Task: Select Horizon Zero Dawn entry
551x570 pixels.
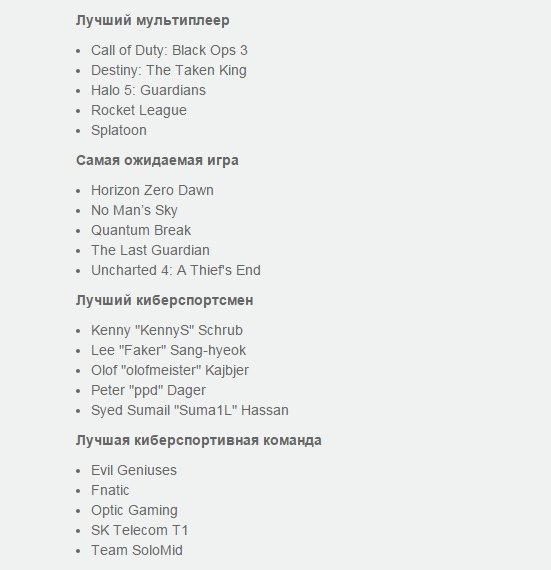Action: (152, 190)
